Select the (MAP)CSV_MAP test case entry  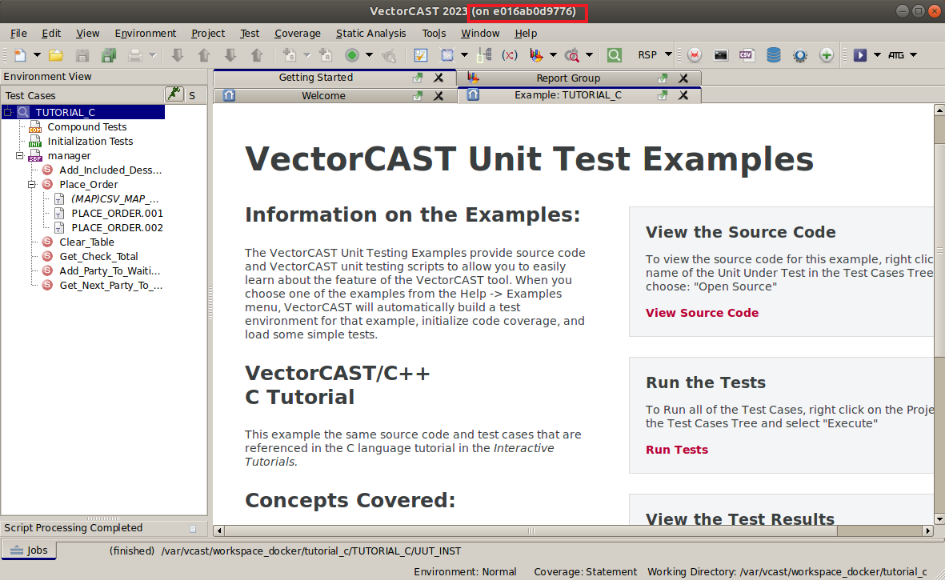(x=115, y=199)
